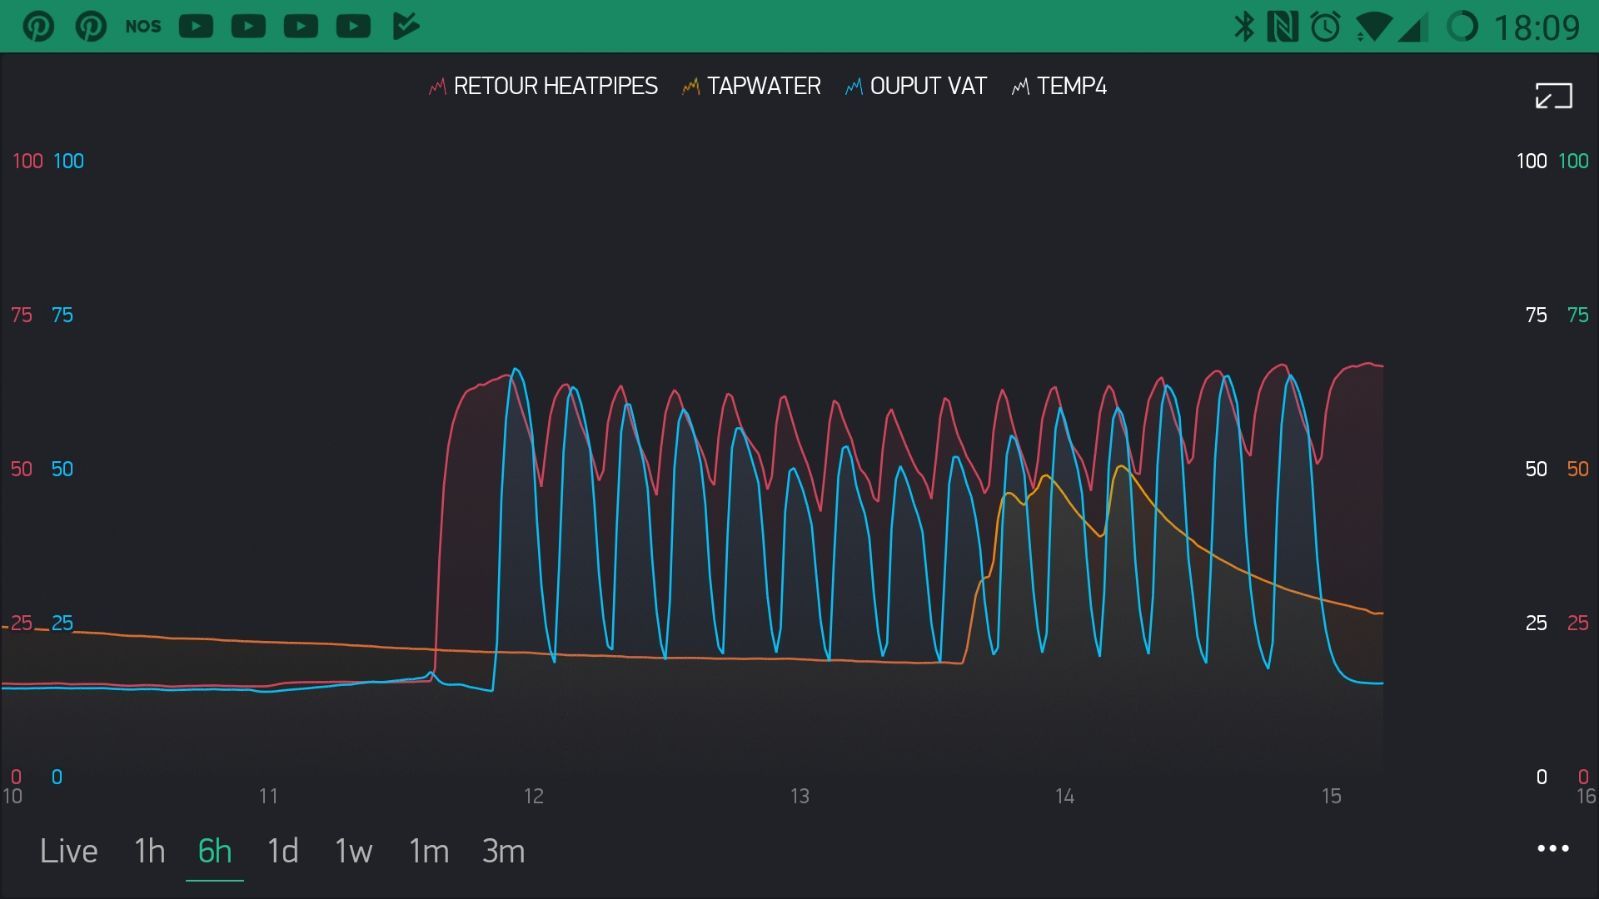
Task: Tap the circular battery indicator icon
Action: point(1462,26)
